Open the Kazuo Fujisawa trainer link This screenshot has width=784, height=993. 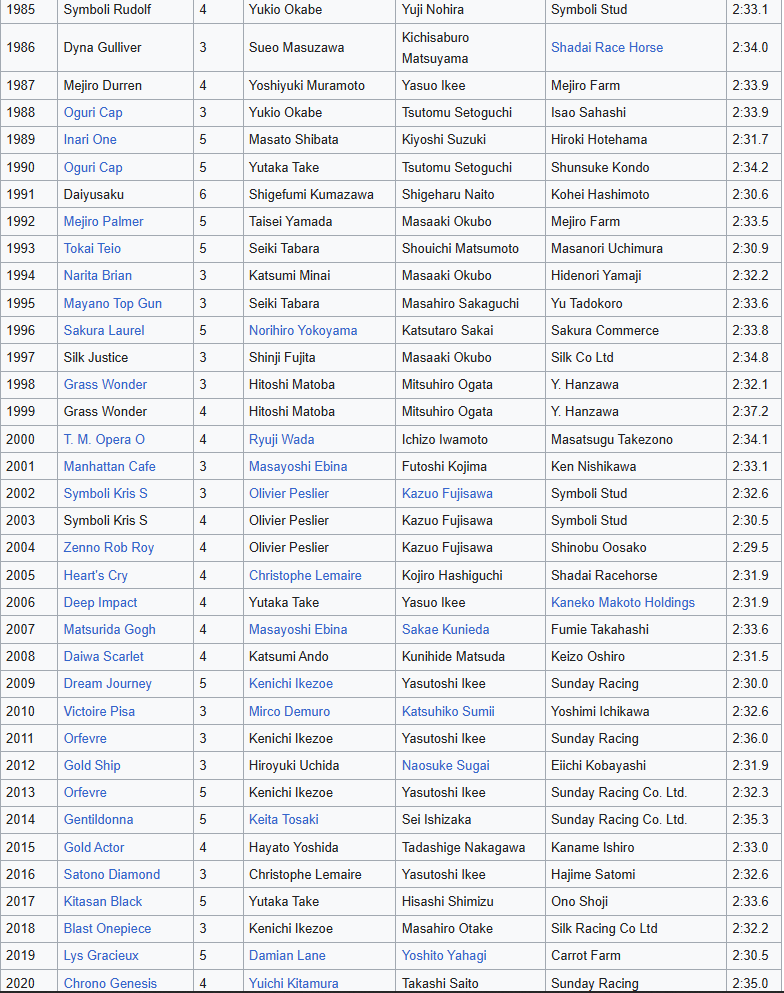point(447,493)
